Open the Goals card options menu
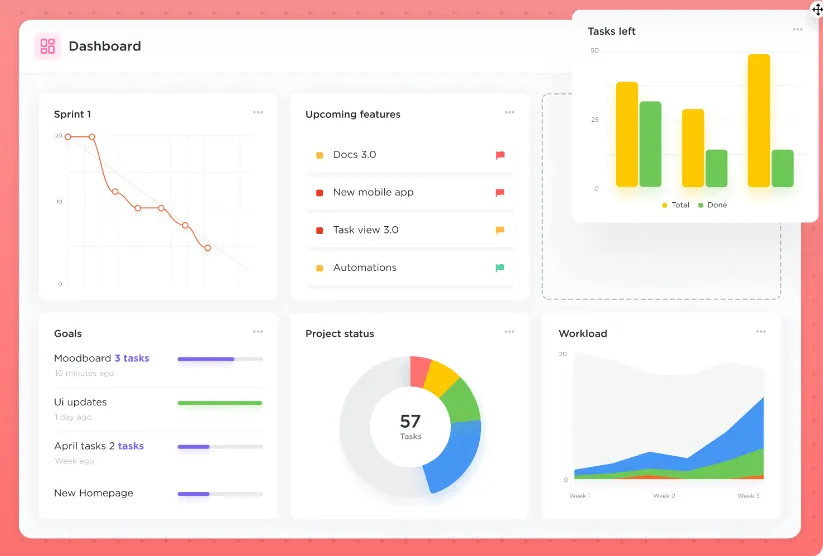 coord(258,332)
